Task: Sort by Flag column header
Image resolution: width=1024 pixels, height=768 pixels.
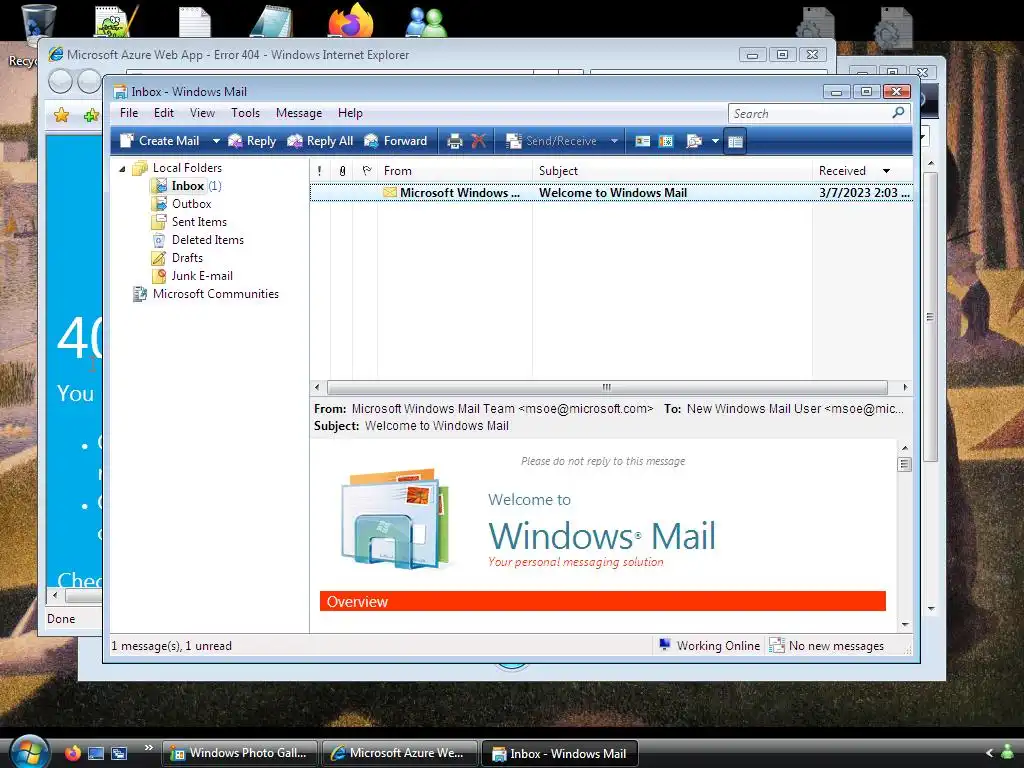Action: (x=366, y=171)
